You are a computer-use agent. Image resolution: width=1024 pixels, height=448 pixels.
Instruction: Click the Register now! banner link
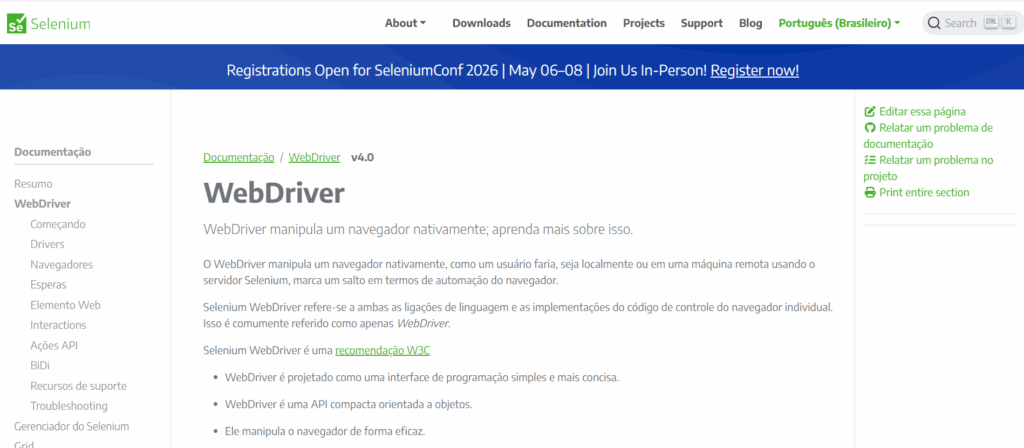point(754,70)
